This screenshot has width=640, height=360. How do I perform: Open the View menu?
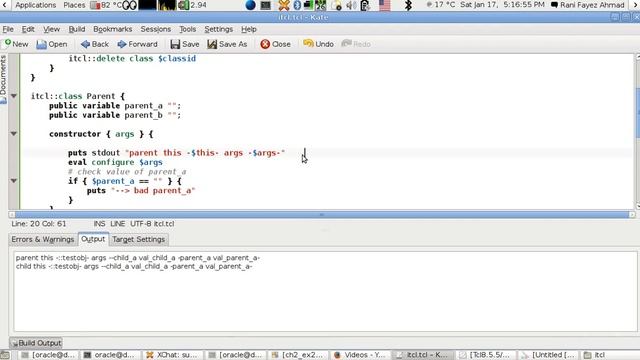click(x=51, y=29)
